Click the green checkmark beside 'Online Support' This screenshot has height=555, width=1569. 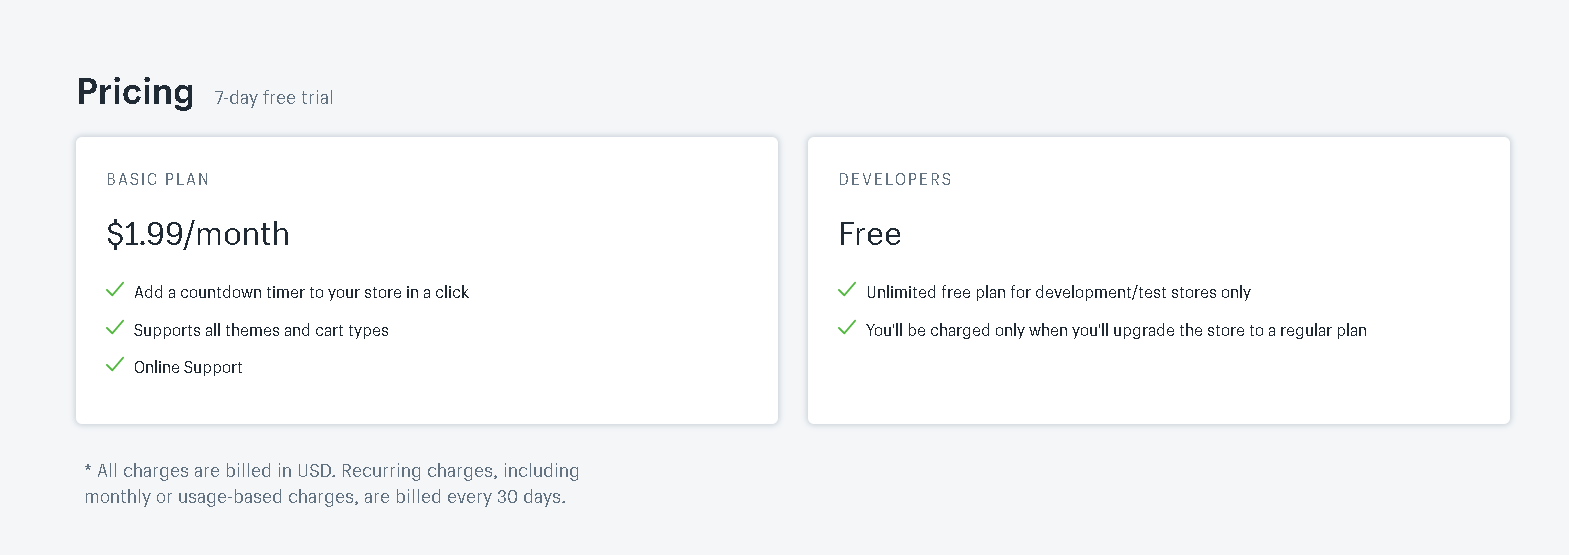point(115,365)
